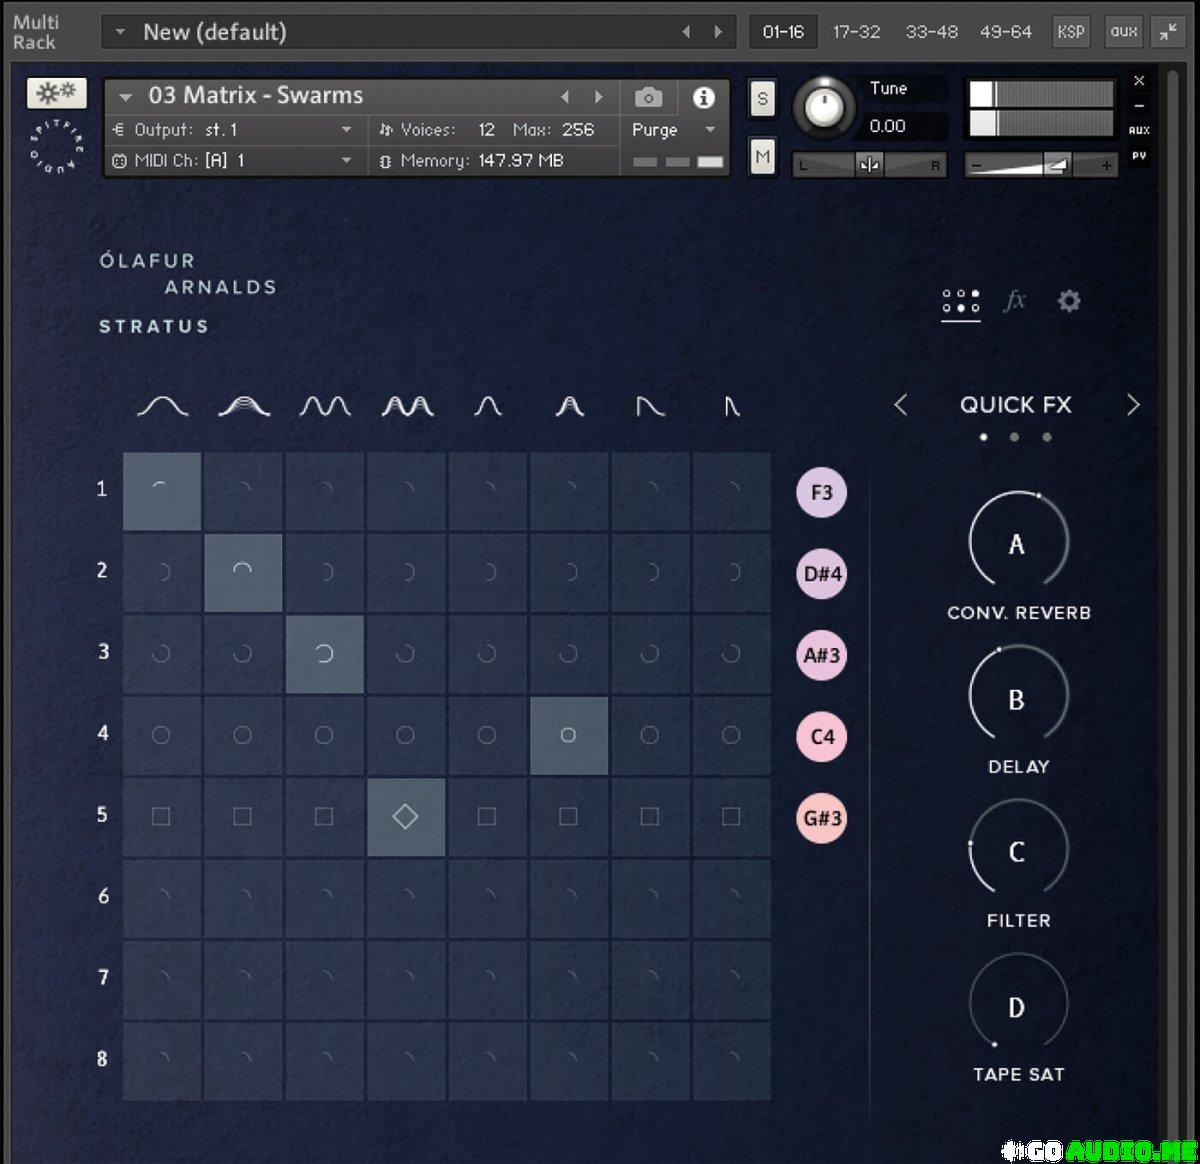
Task: Click the first waveform column icon
Action: pos(162,406)
